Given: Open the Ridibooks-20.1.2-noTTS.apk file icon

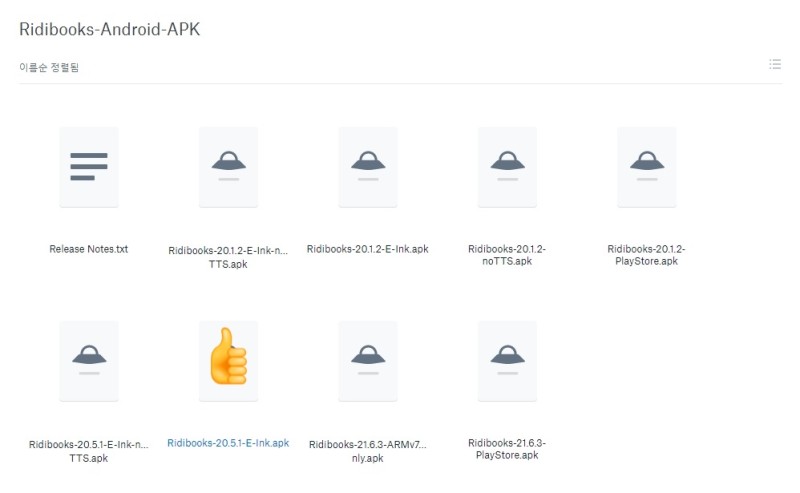Looking at the screenshot, I should click(507, 167).
